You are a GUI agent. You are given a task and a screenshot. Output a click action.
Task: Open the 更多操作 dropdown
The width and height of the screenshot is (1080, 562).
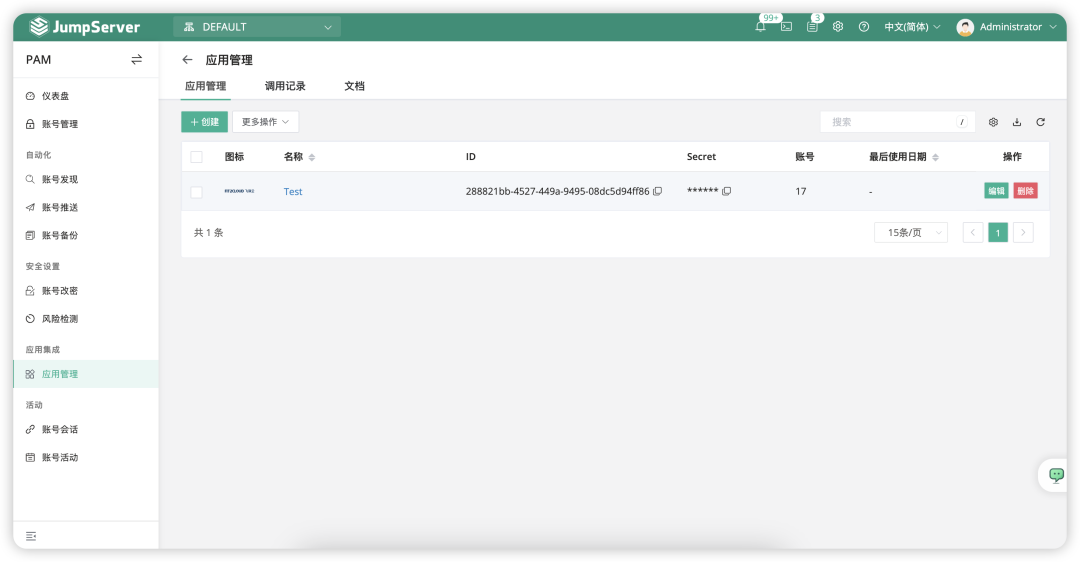click(265, 122)
